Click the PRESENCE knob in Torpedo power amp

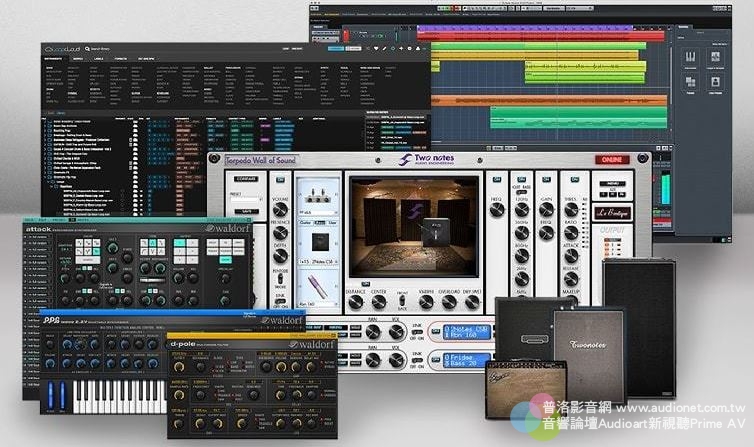280,233
